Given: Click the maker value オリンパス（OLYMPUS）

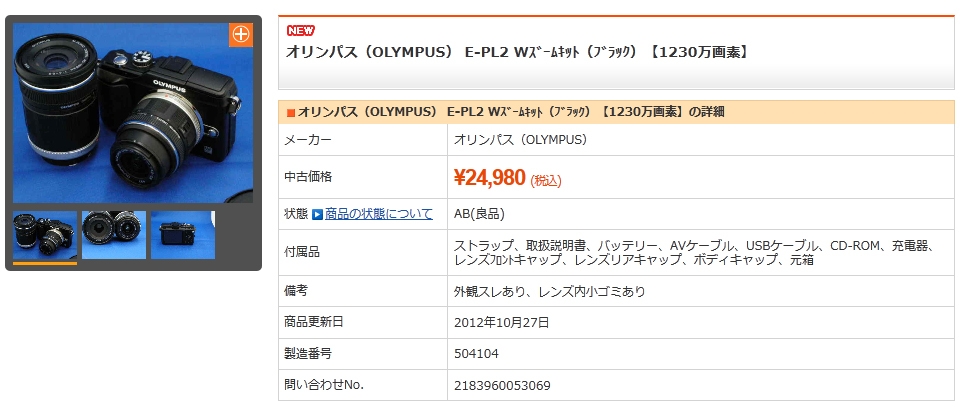Looking at the screenshot, I should coord(520,140).
